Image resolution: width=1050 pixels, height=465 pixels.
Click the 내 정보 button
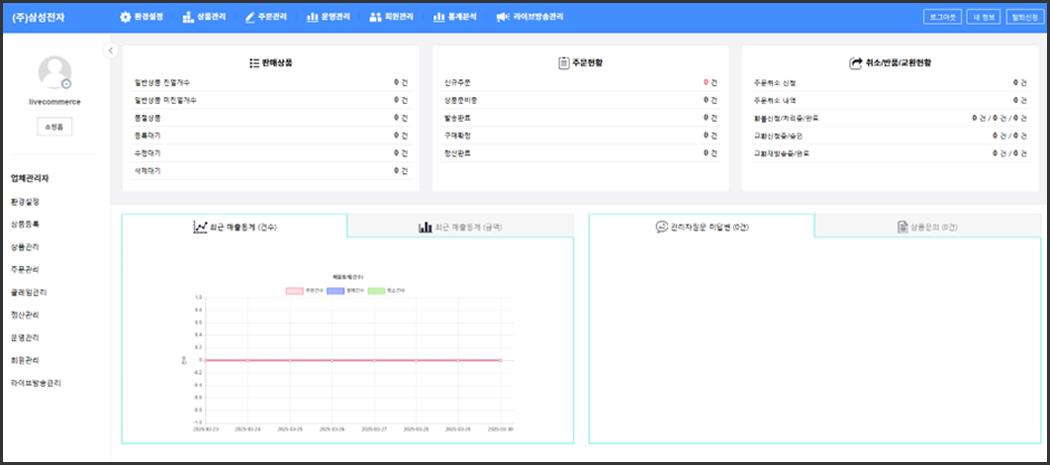pyautogui.click(x=985, y=17)
